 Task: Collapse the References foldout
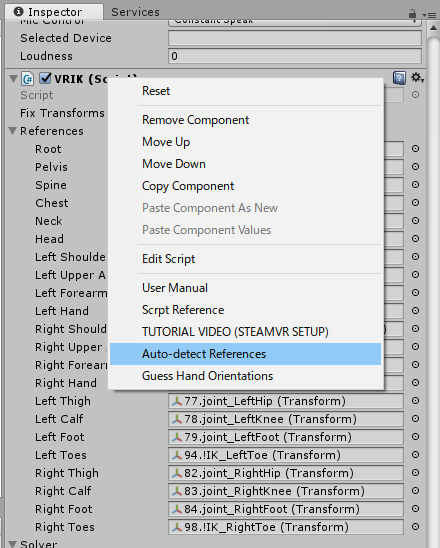pos(13,131)
